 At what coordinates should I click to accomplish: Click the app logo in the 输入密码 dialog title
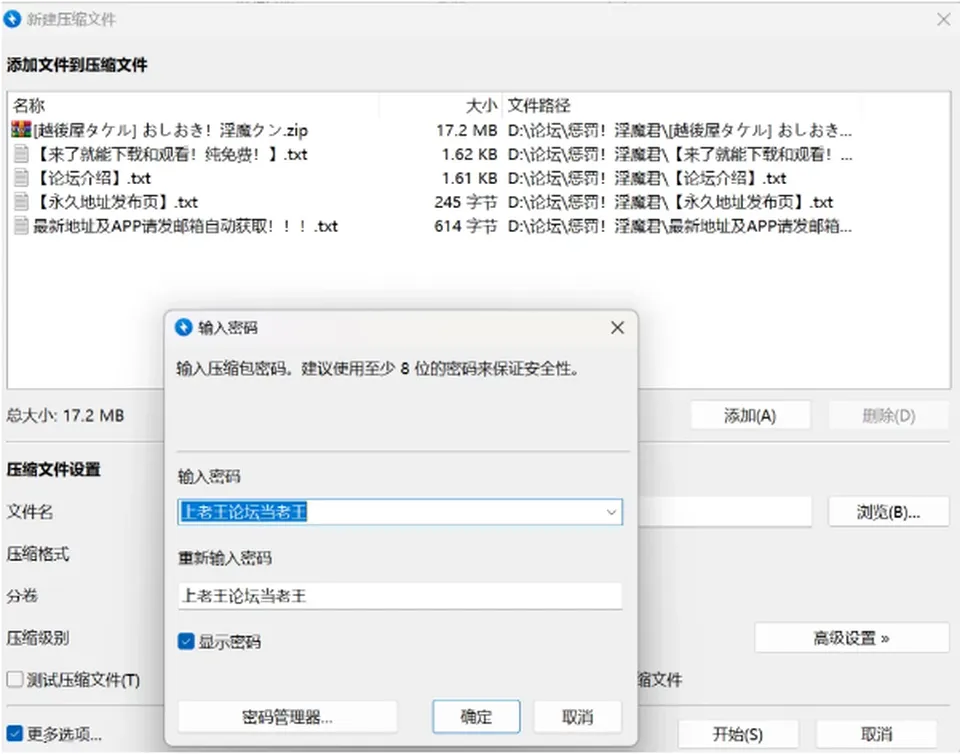[x=184, y=327]
